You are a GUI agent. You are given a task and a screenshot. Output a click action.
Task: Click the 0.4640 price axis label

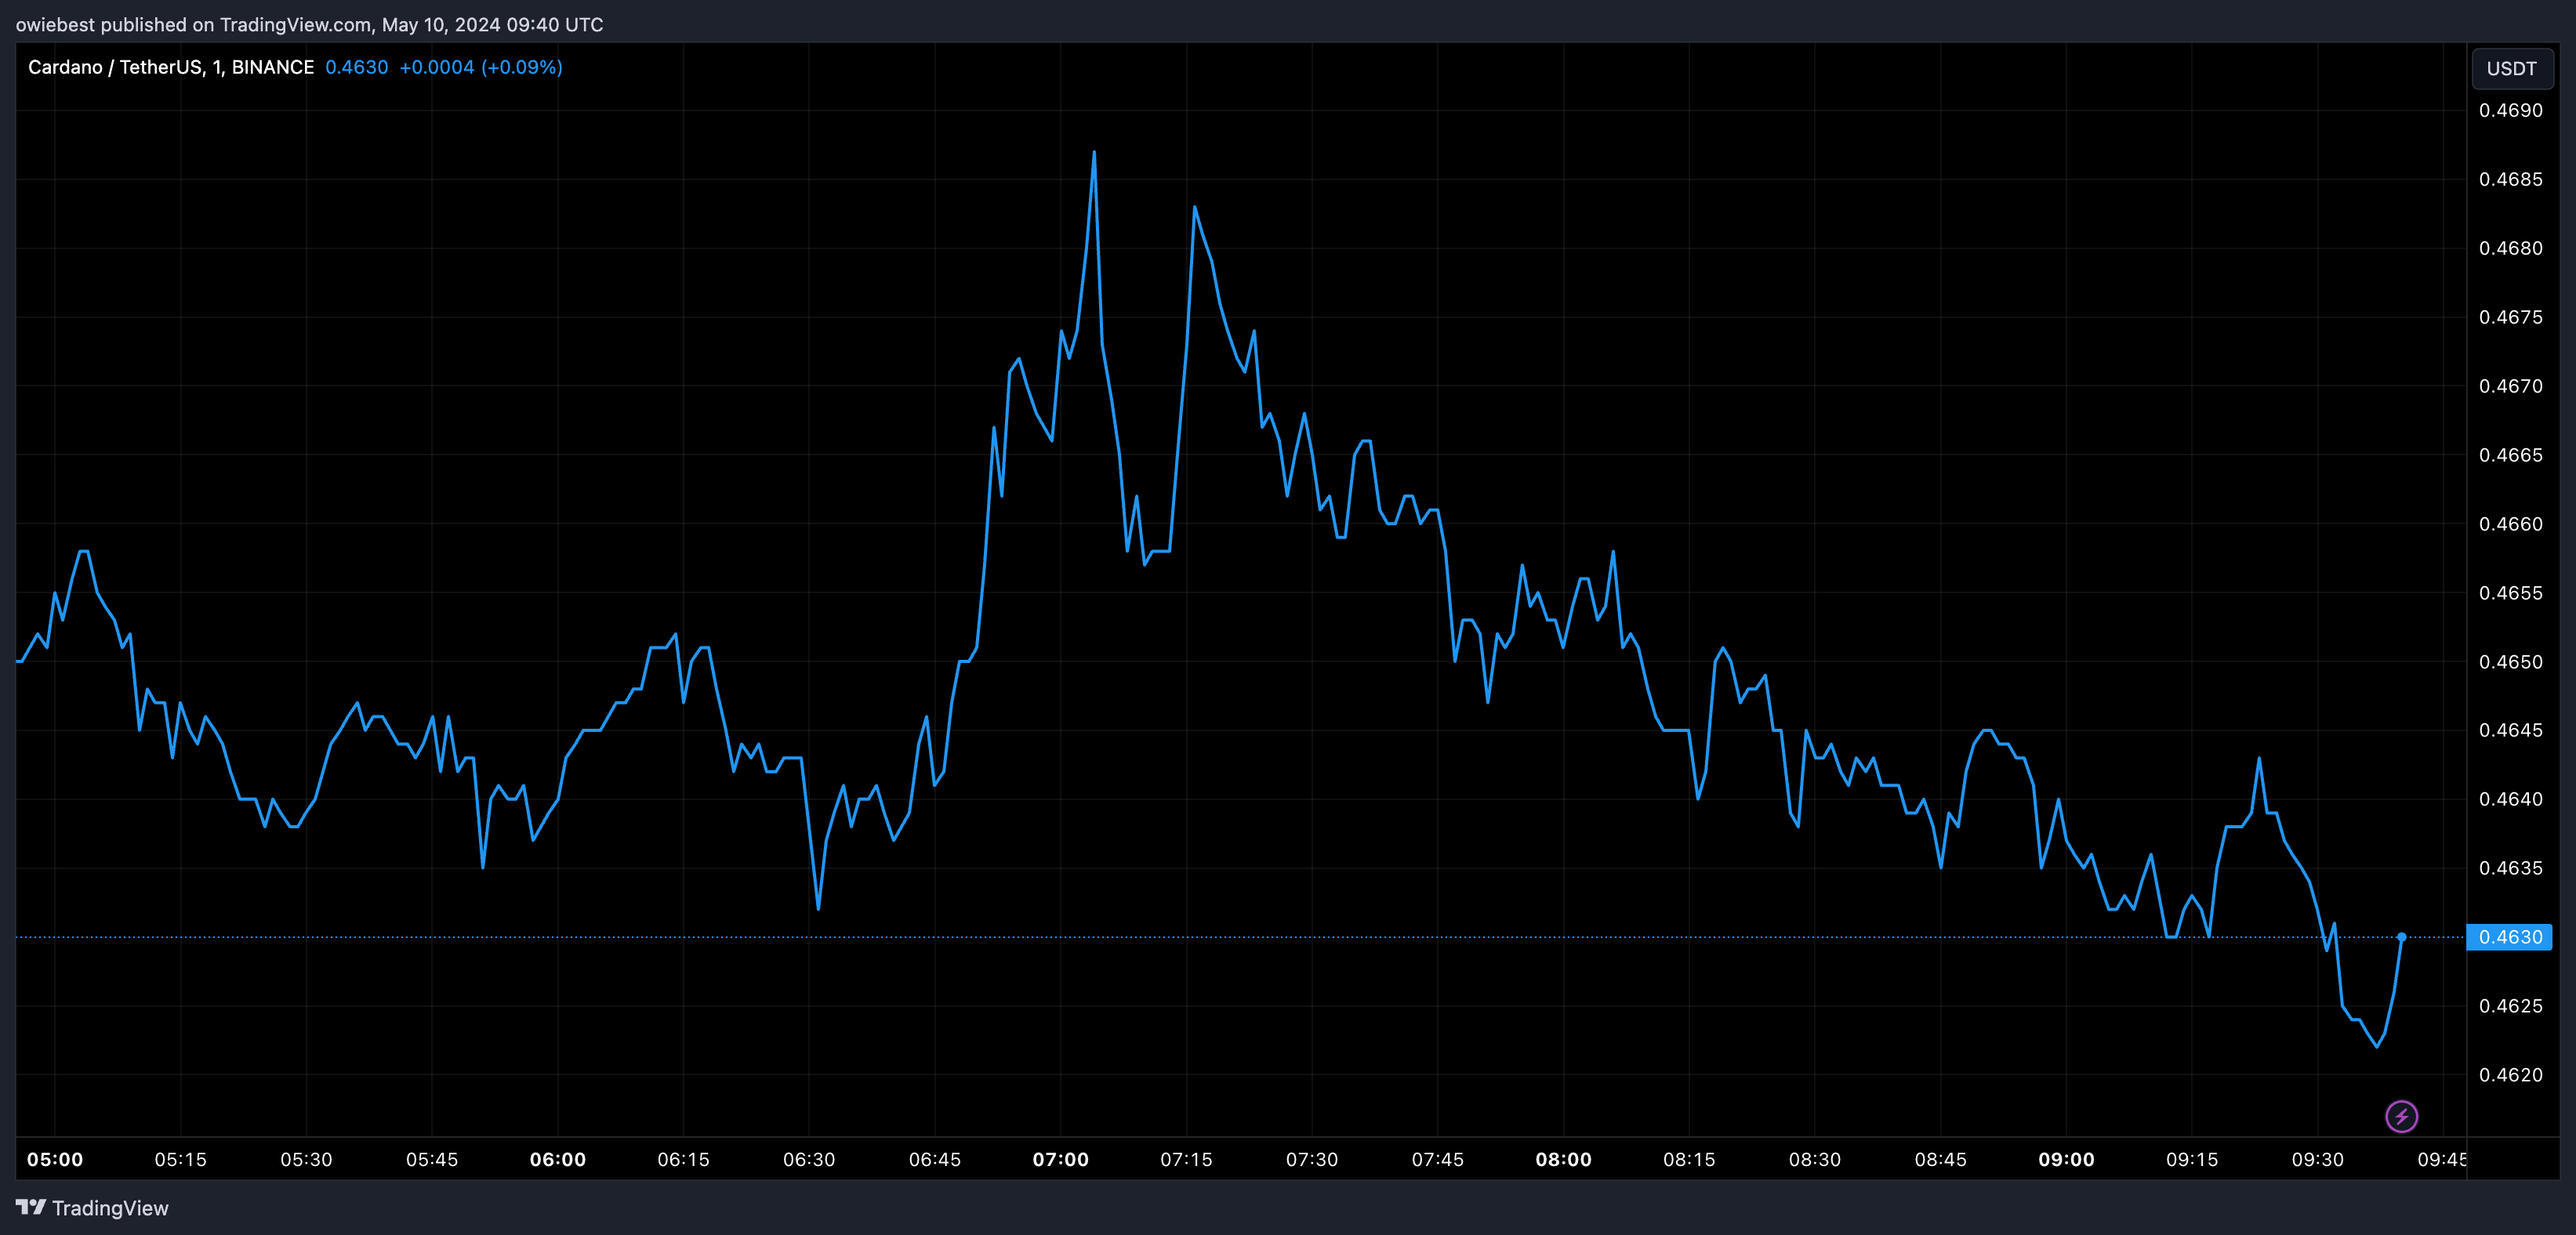pos(2510,799)
